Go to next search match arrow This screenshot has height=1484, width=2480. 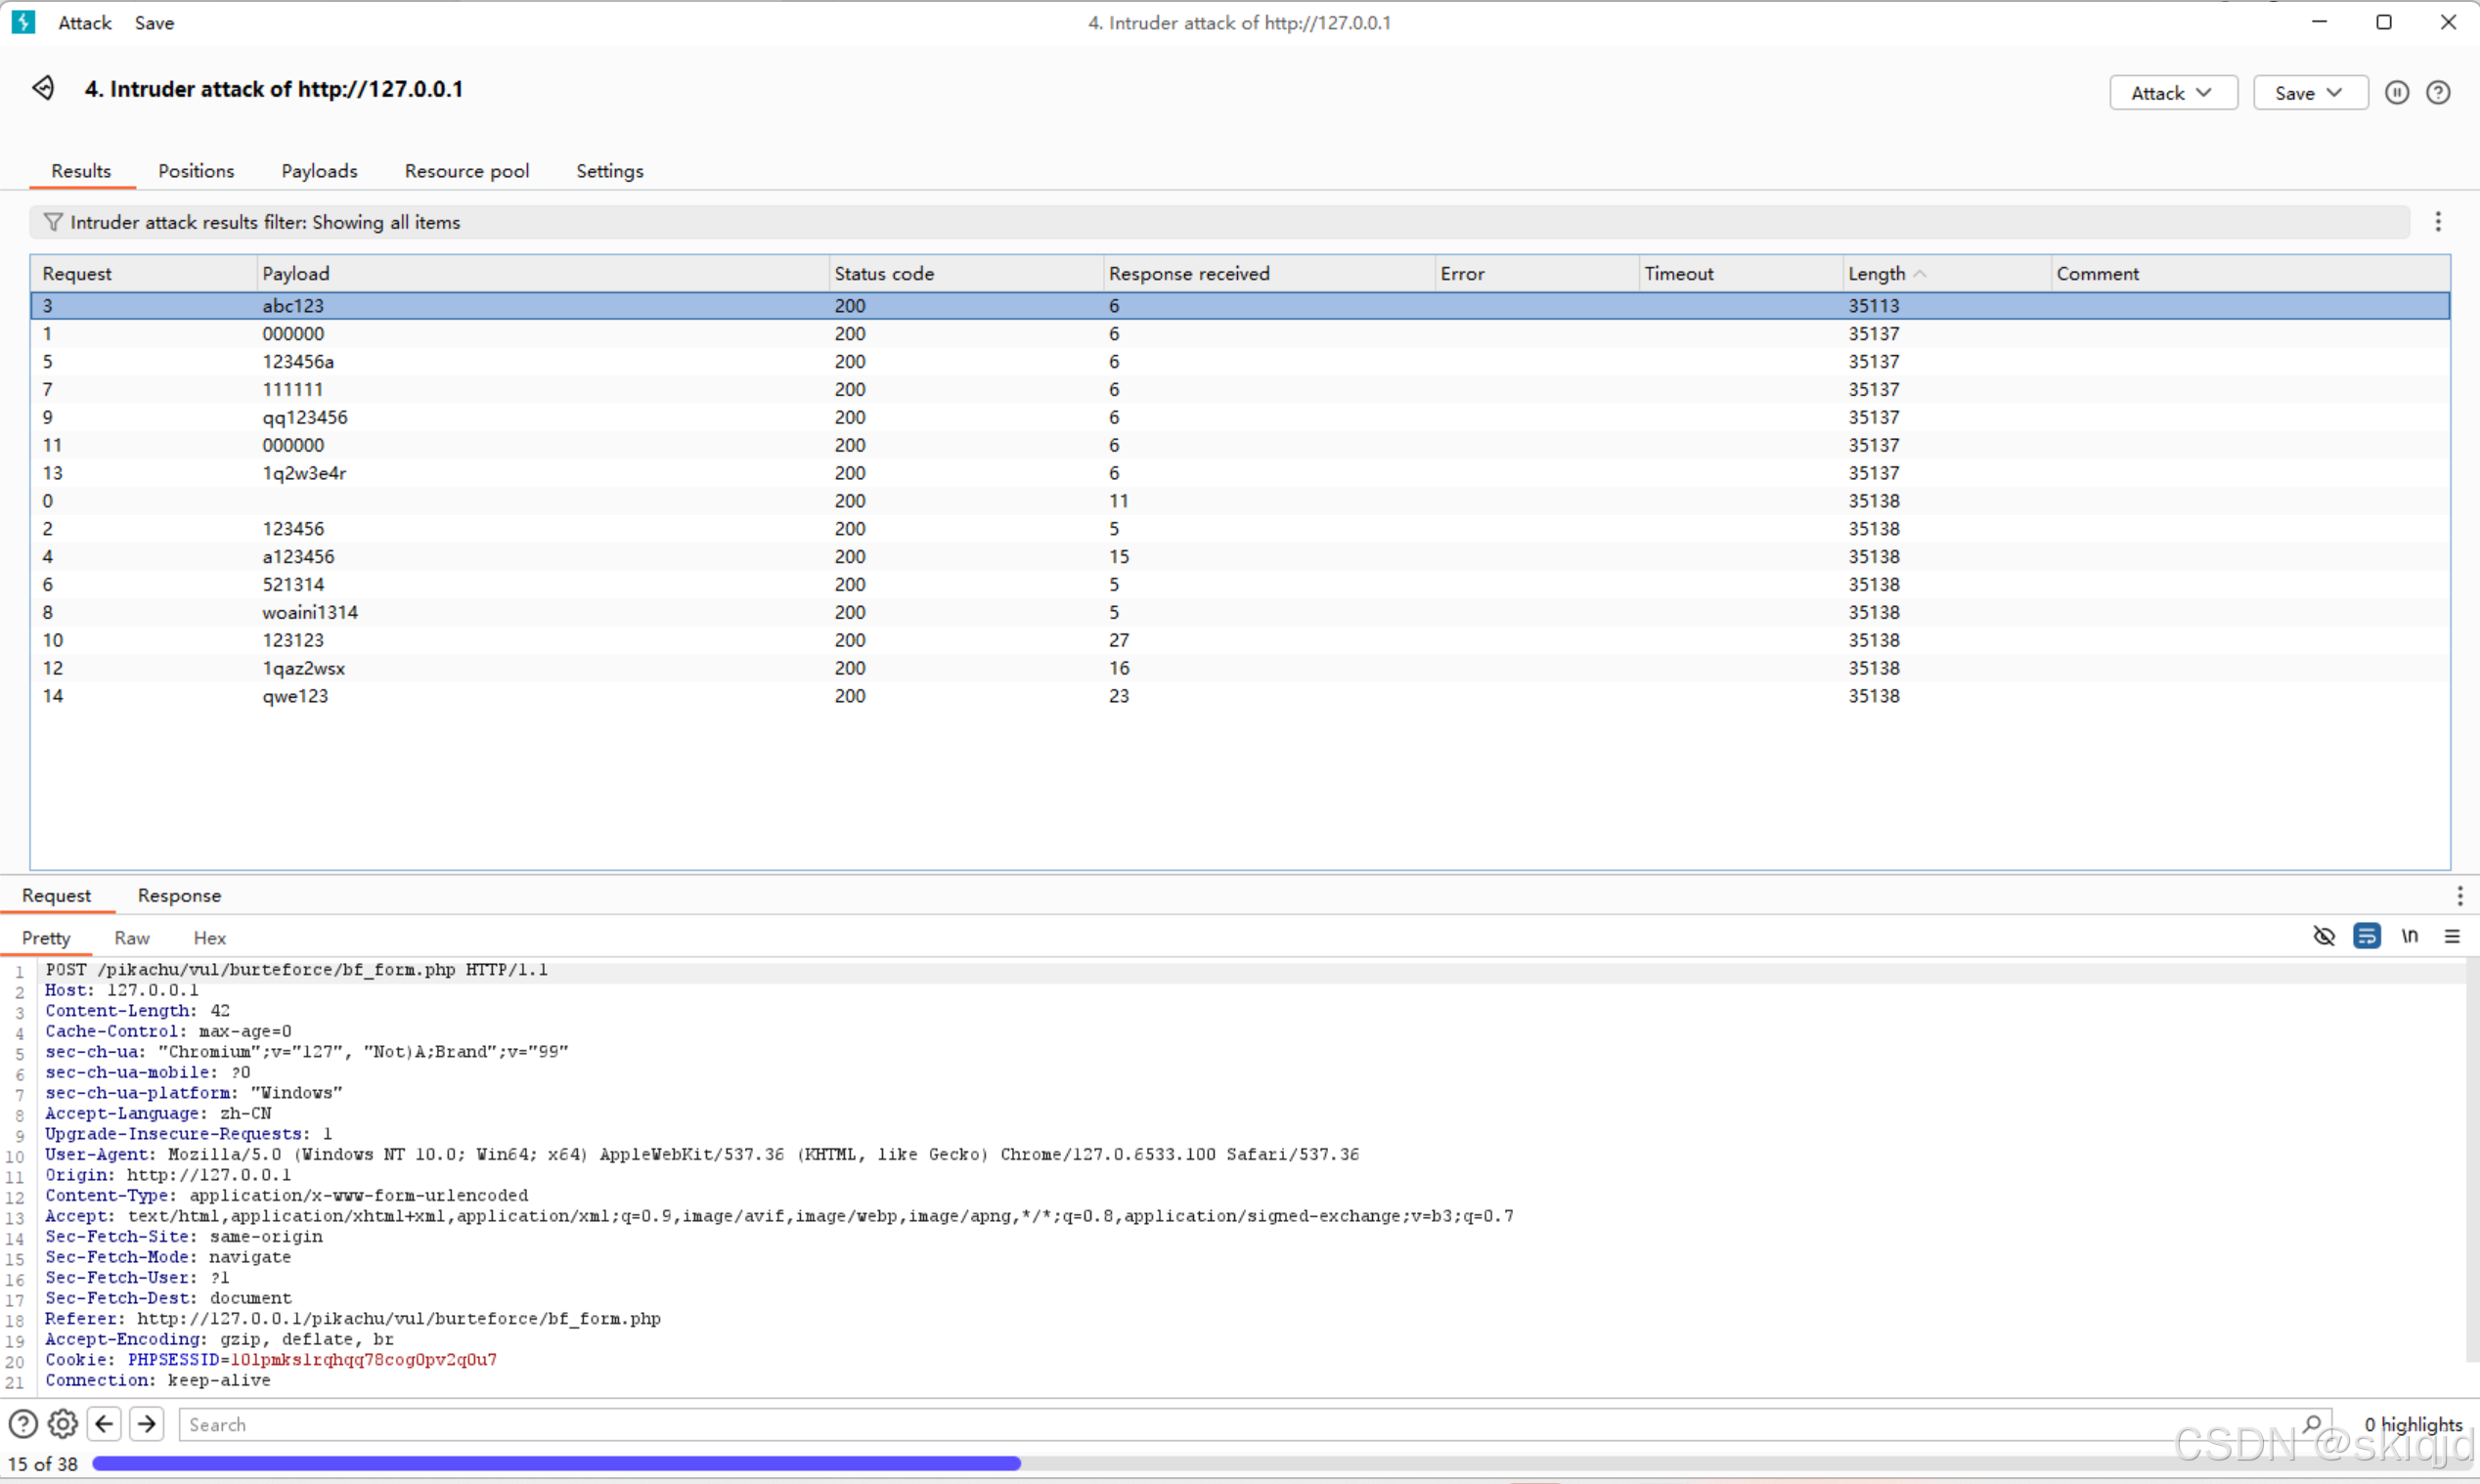coord(147,1424)
